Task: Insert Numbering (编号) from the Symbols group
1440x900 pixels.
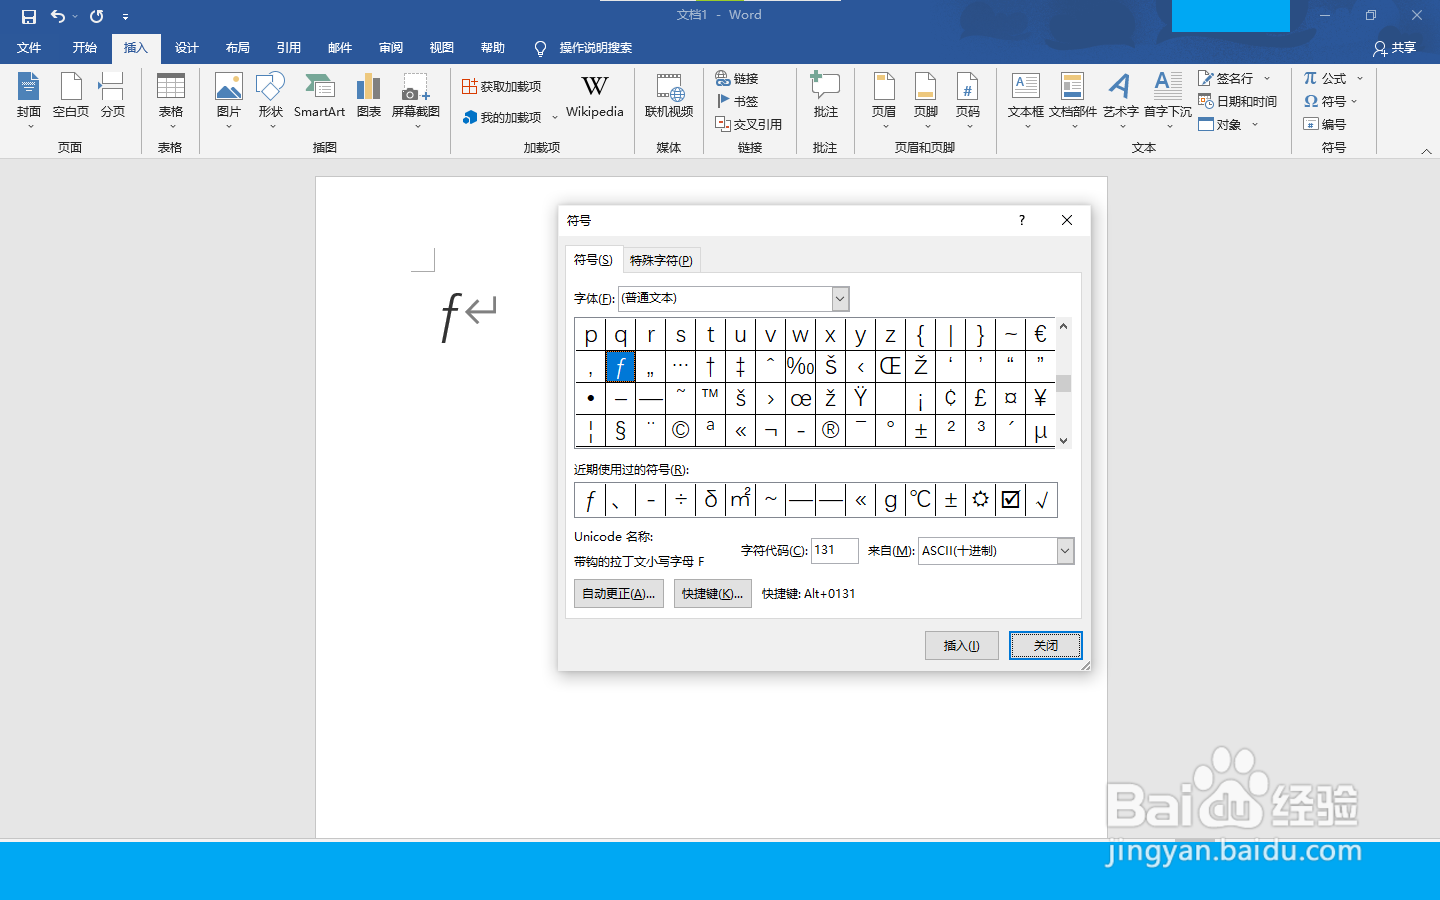Action: point(1325,124)
